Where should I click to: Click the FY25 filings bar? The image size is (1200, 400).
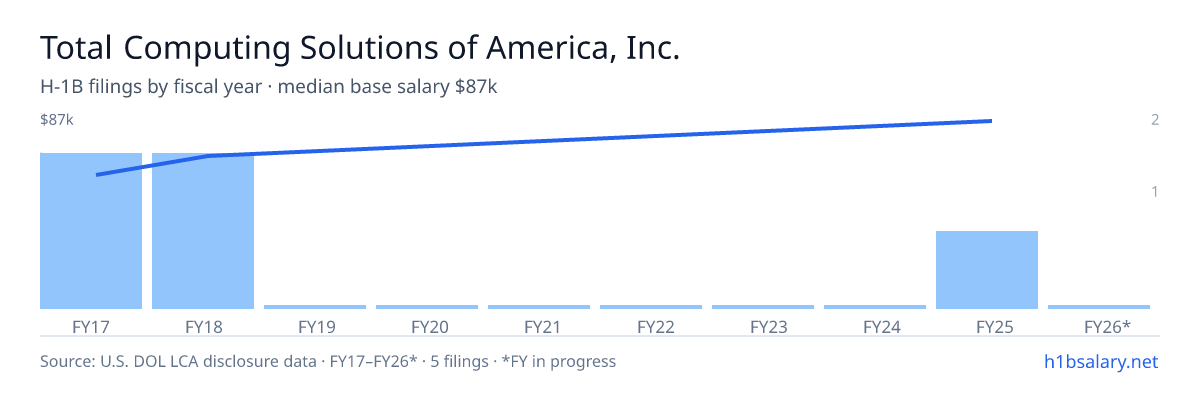point(987,270)
